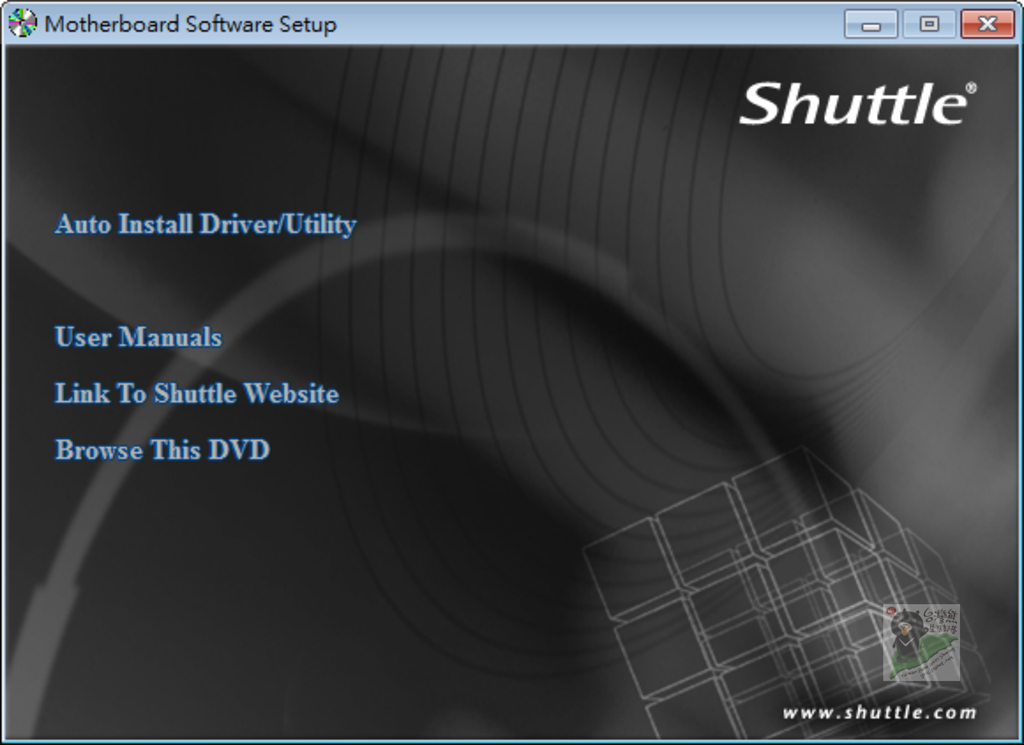The height and width of the screenshot is (745, 1024).
Task: Click the disc icon in title bar
Action: [x=22, y=24]
